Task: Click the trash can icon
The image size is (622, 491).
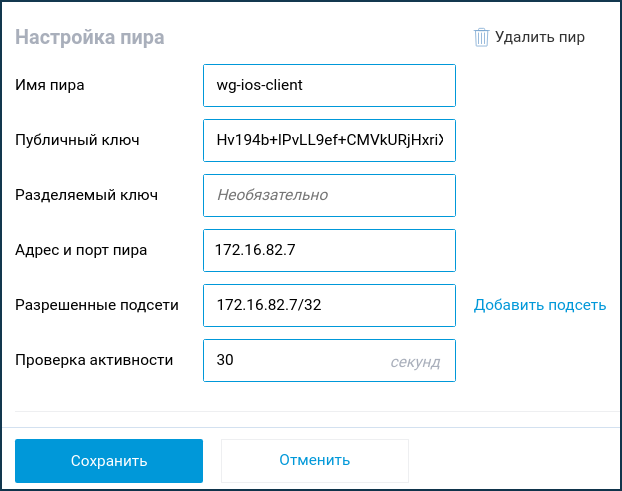Action: click(x=481, y=37)
